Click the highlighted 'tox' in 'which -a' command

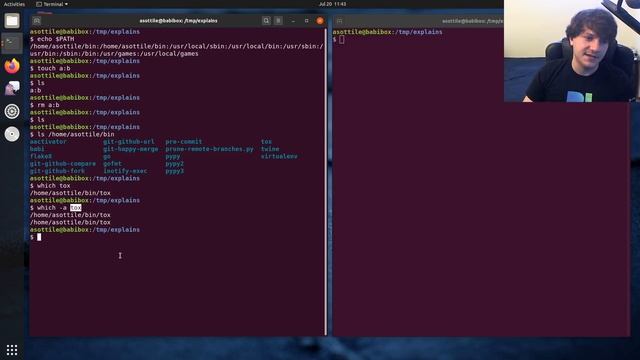tap(76, 208)
